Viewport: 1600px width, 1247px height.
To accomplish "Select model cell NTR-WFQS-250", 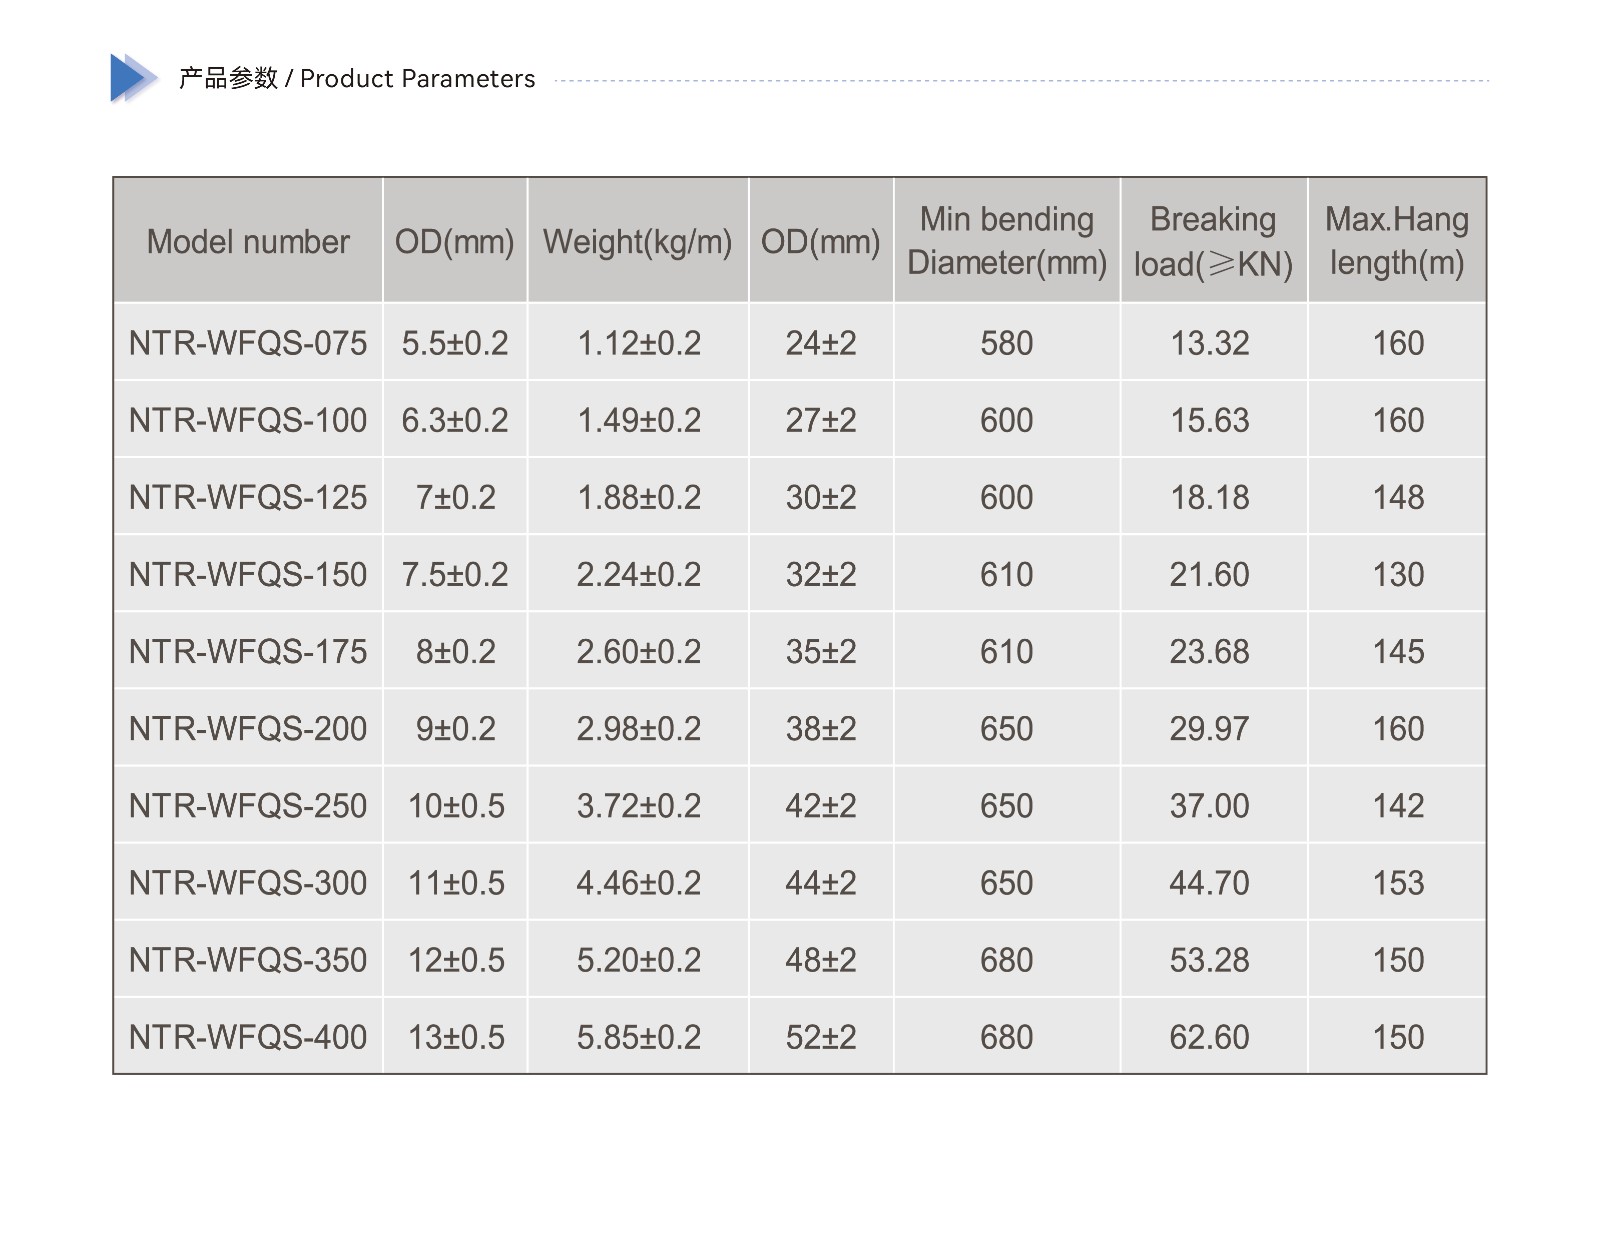I will click(248, 805).
